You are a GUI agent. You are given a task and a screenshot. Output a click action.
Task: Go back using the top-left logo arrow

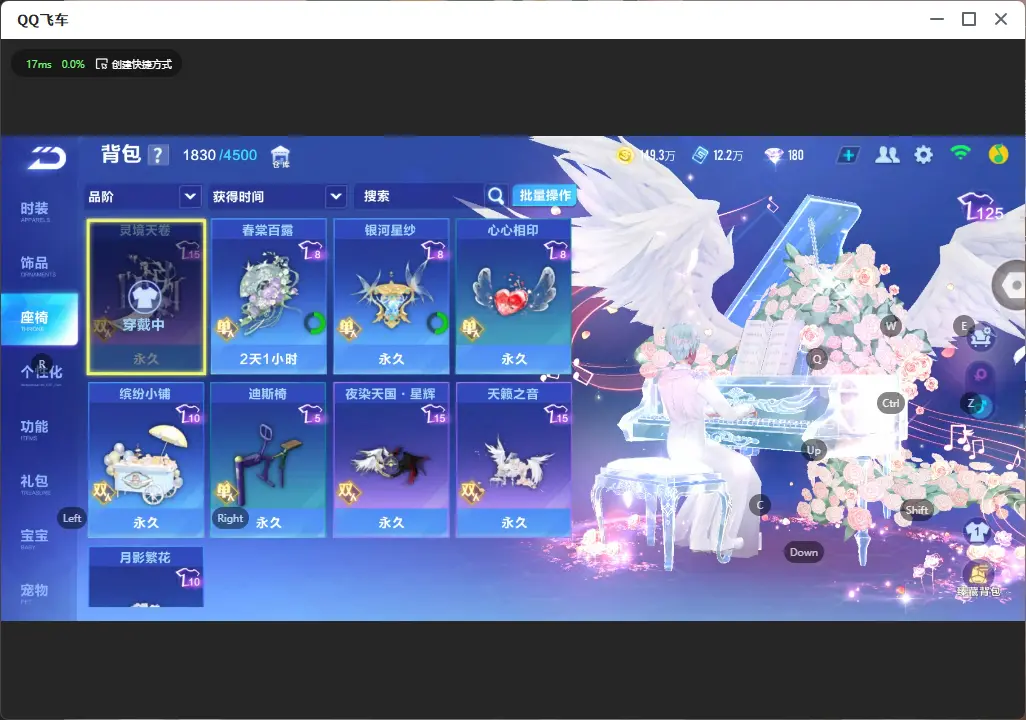point(47,158)
